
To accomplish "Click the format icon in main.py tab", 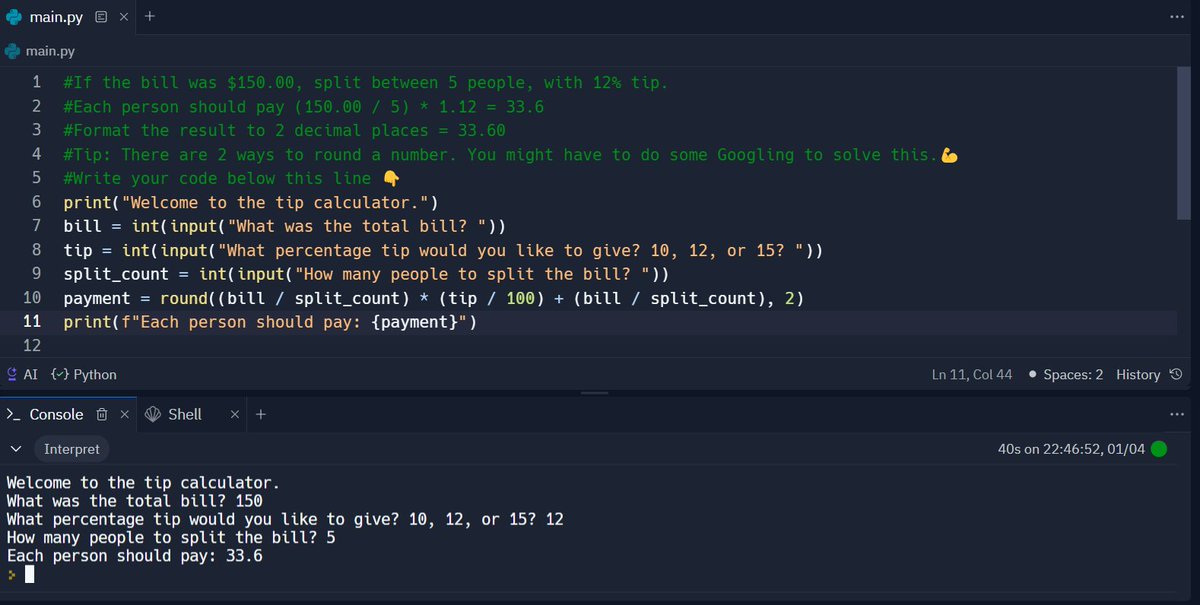I will 101,17.
